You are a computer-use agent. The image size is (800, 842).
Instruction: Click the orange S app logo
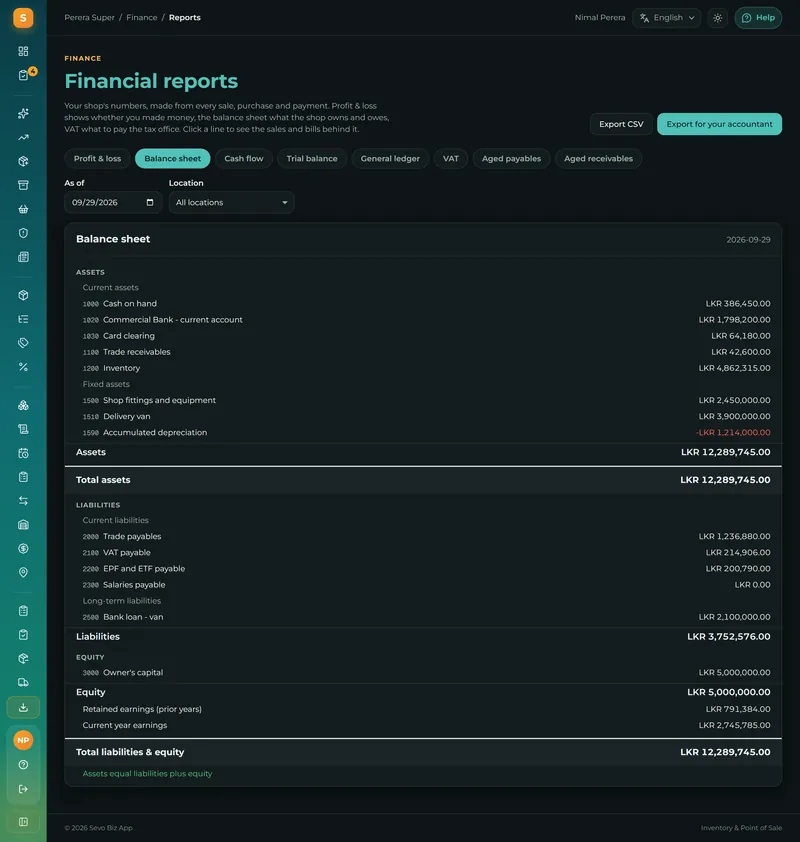tap(23, 18)
